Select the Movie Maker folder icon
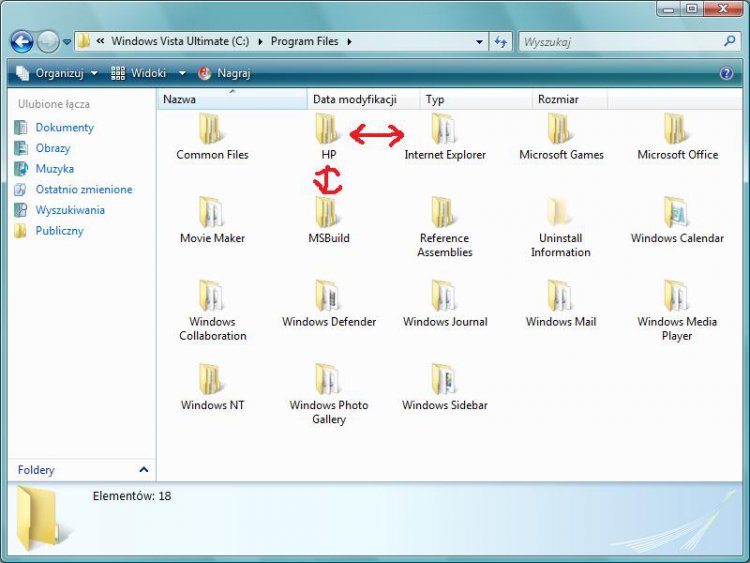 (211, 212)
